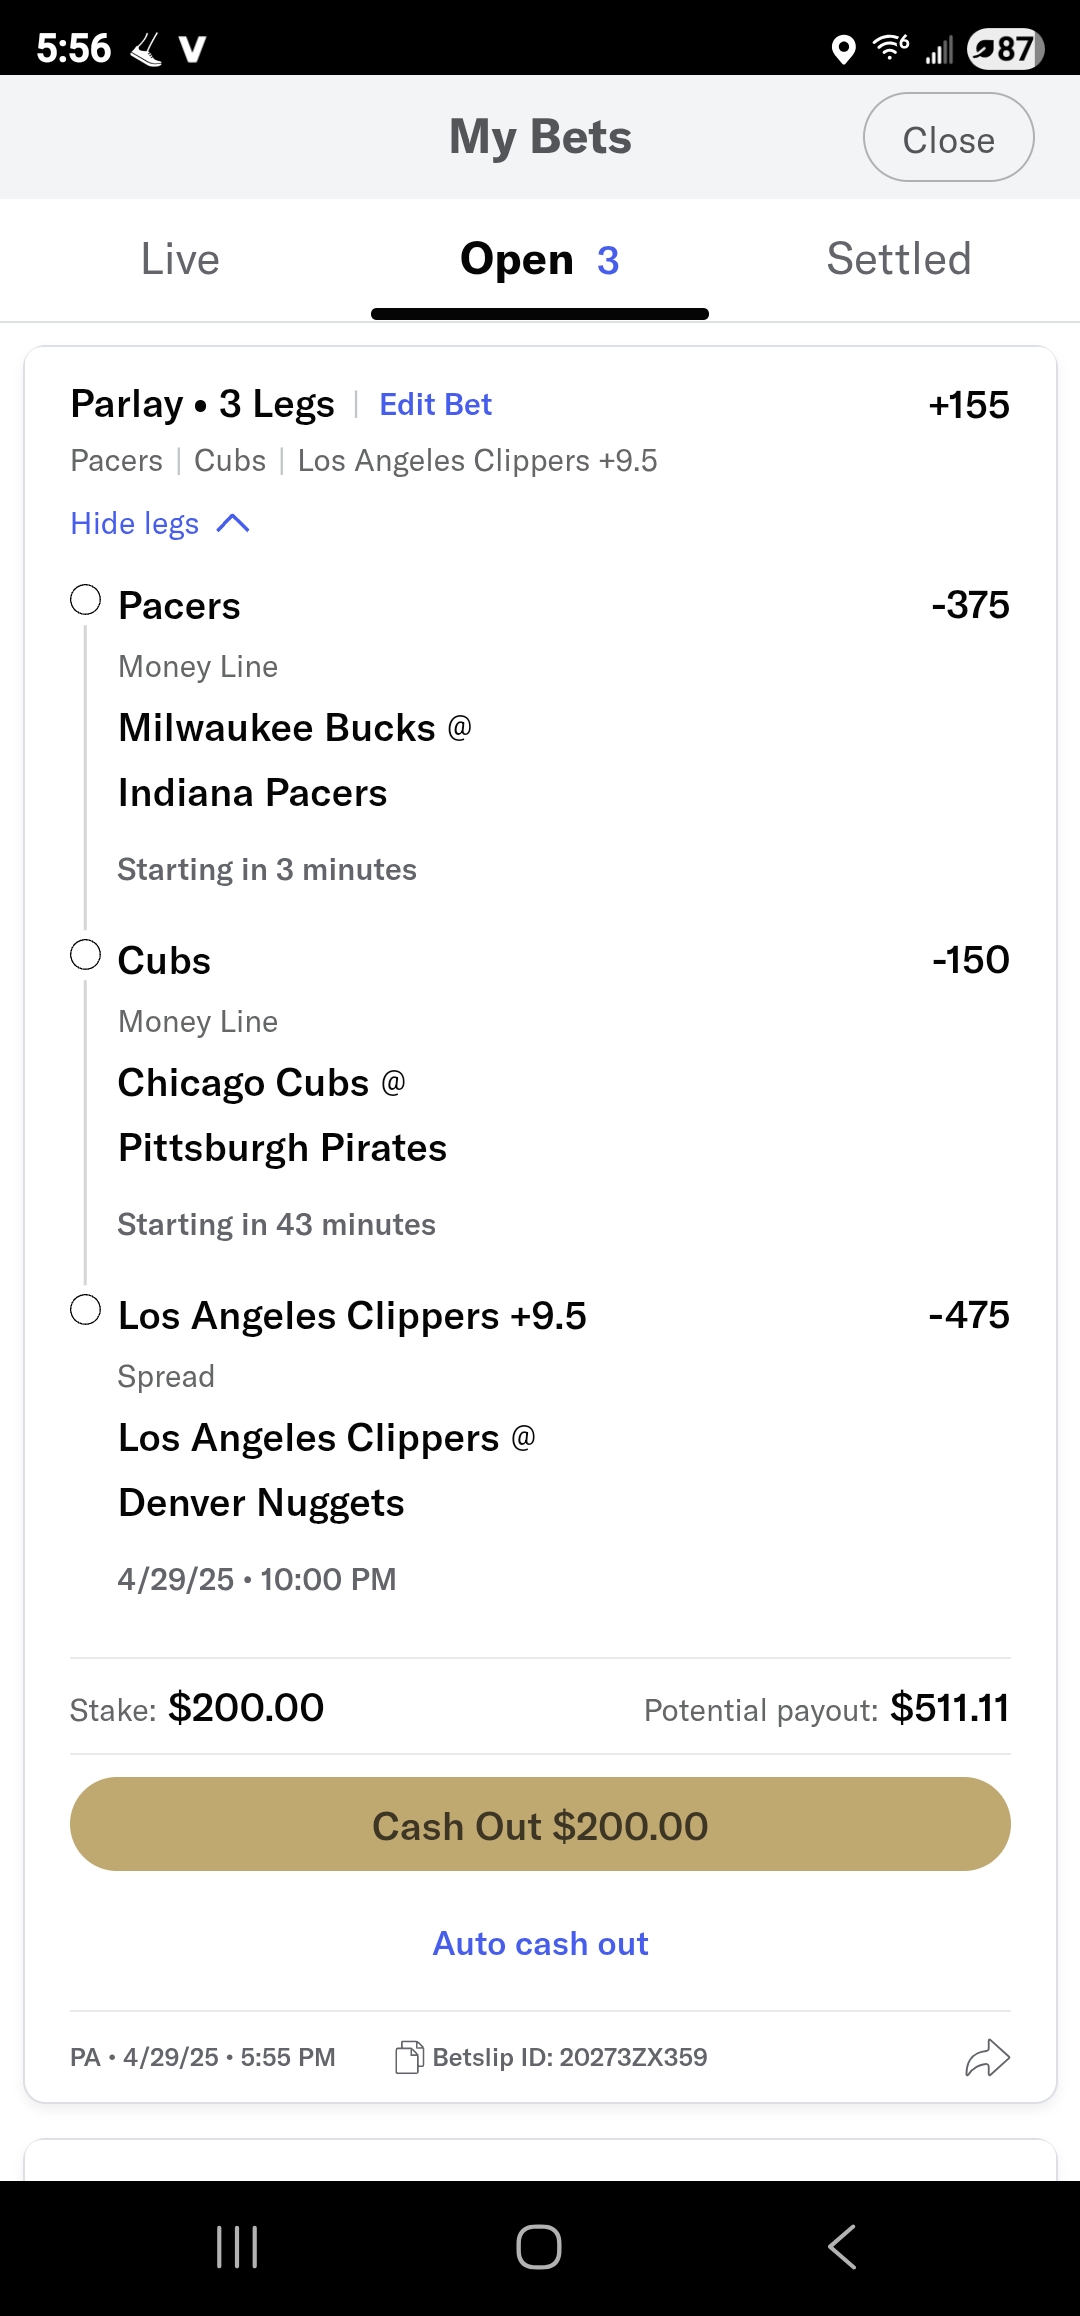Select the Pacers leg status circle
Screen dimensions: 1080x2316
click(86, 600)
